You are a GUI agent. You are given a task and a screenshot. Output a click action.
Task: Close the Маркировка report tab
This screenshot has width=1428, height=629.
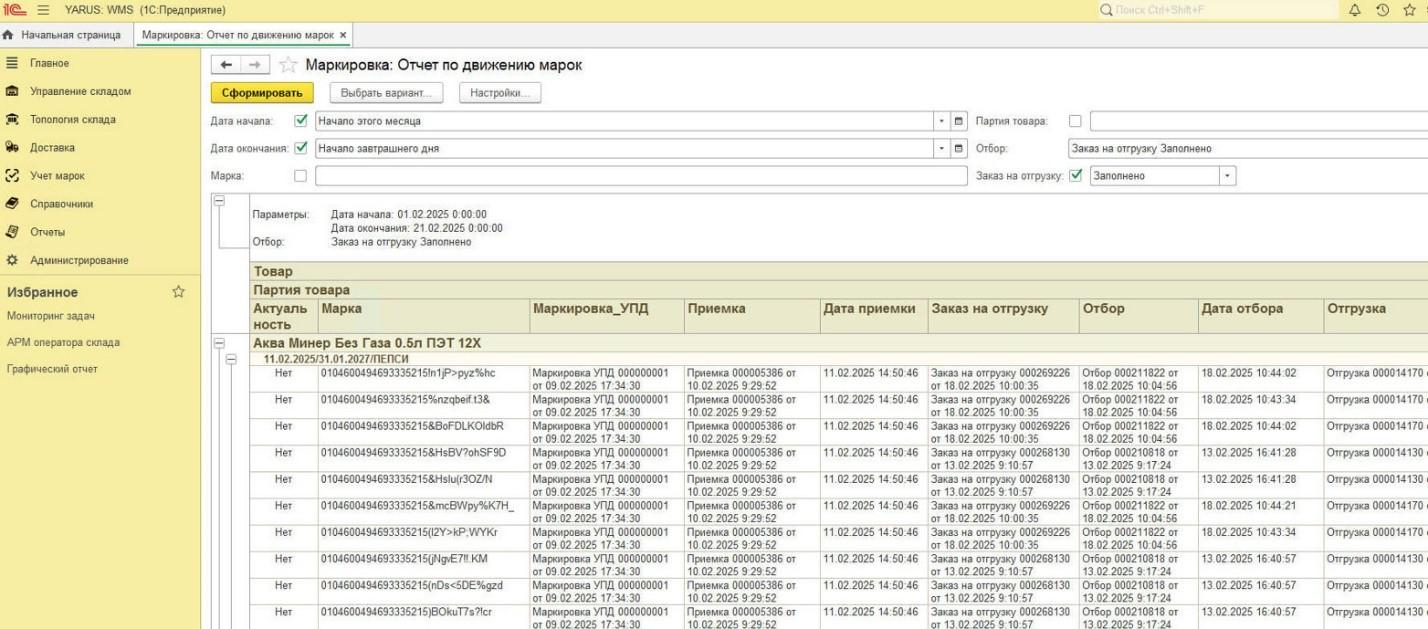[x=343, y=35]
